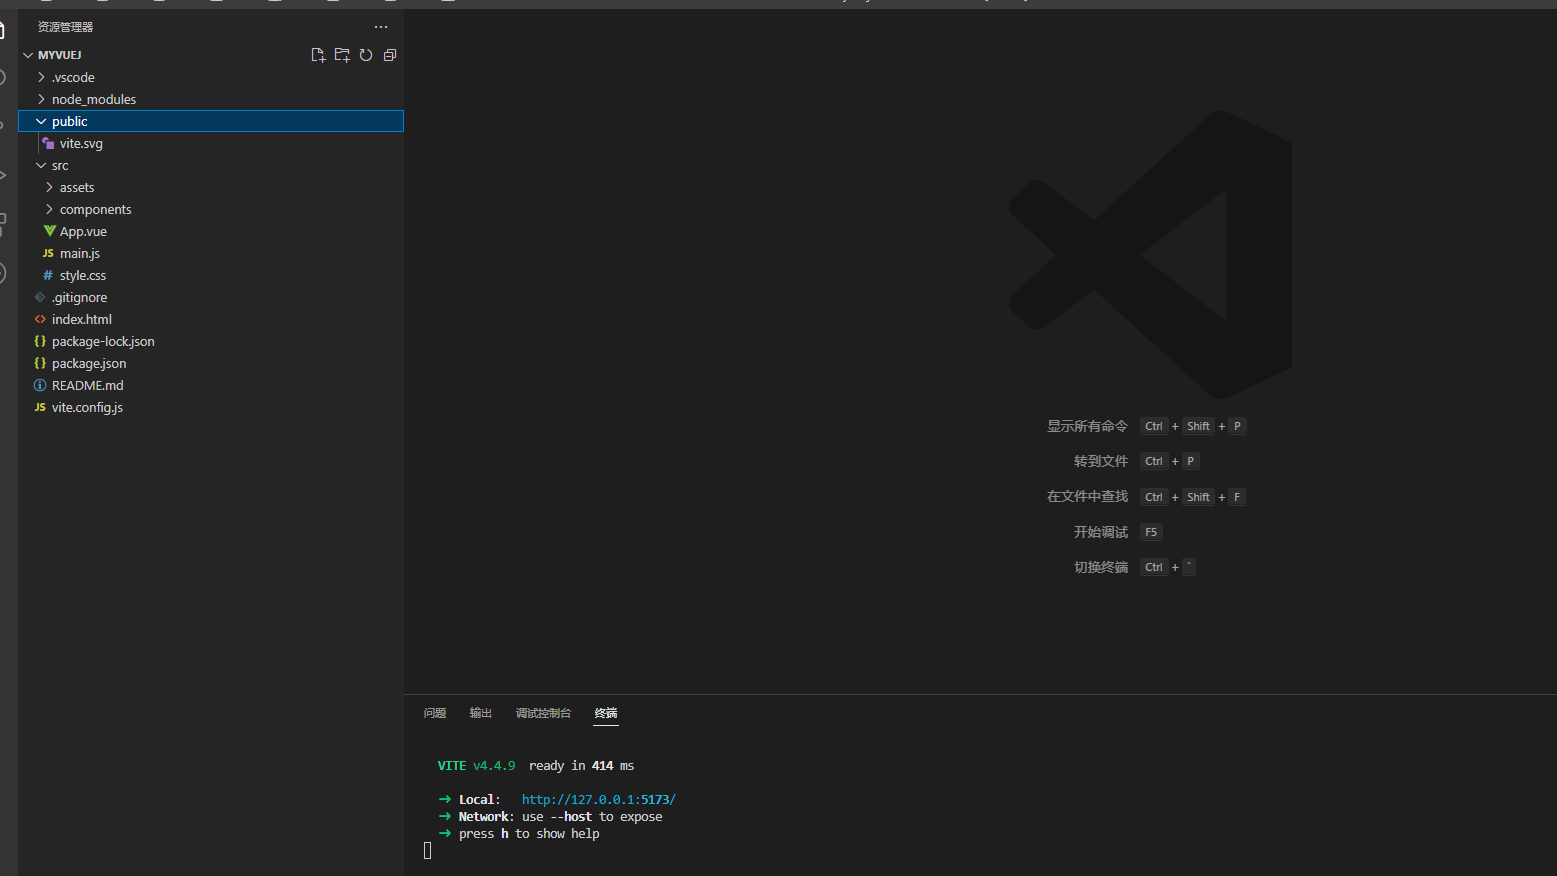Click the JS icon next to main.js
This screenshot has width=1557, height=876.
point(48,253)
